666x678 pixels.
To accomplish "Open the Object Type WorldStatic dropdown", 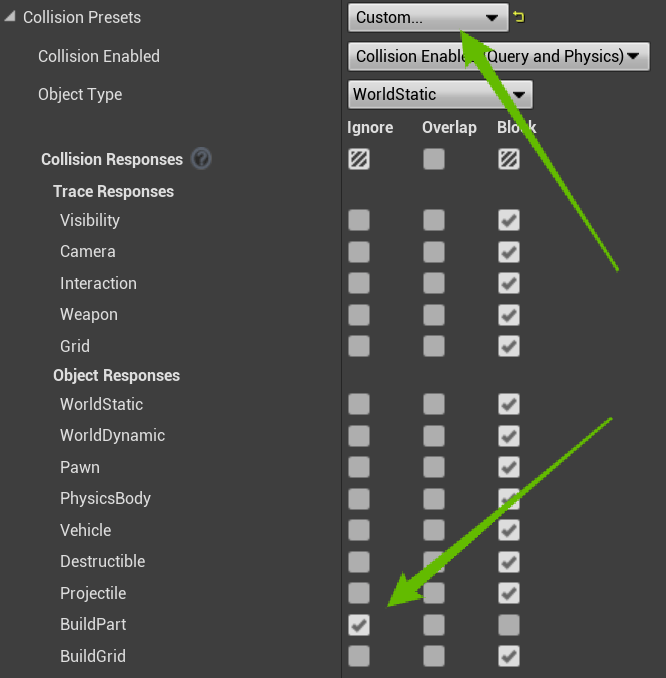I will [439, 95].
